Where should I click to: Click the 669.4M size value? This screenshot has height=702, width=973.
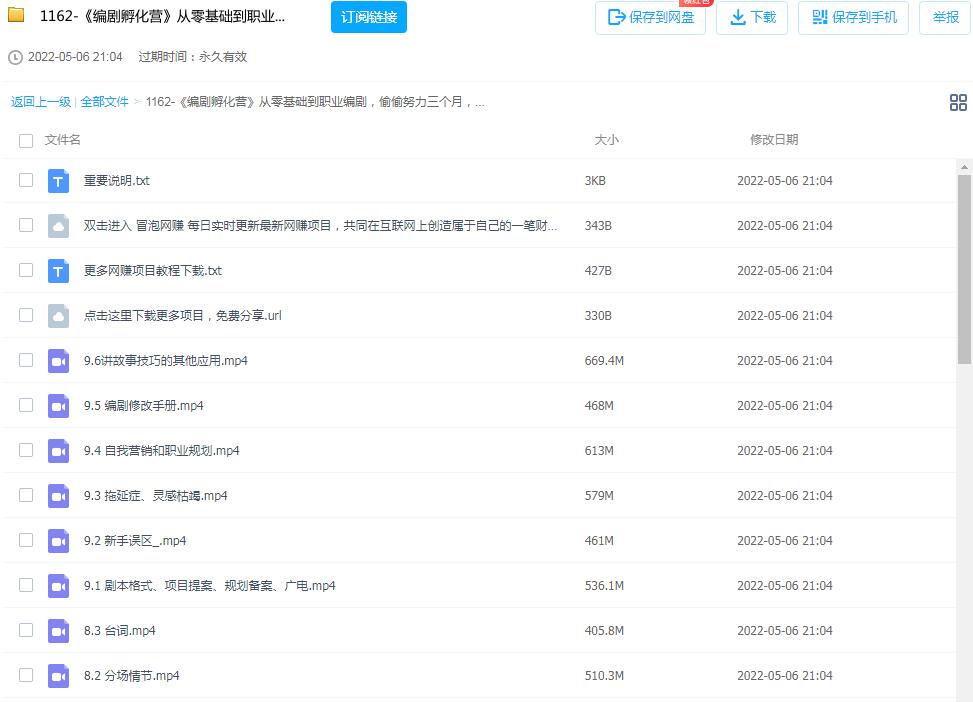tap(604, 361)
